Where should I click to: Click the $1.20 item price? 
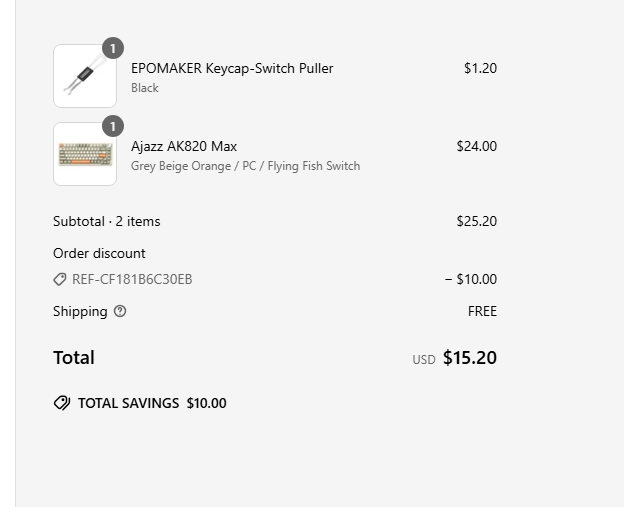(480, 68)
